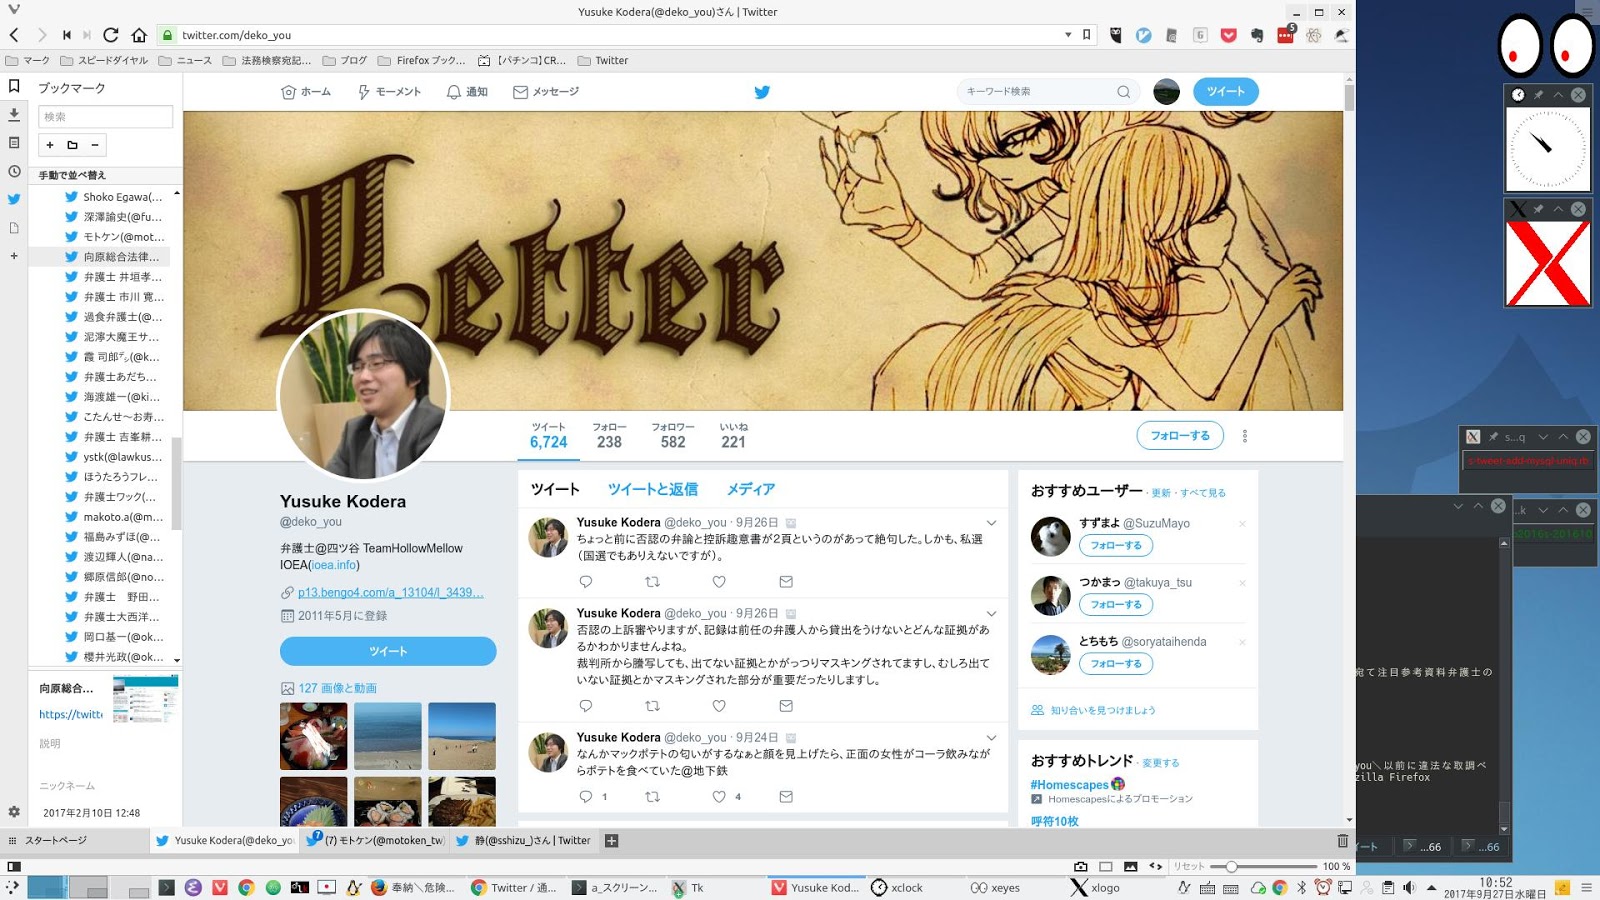
Task: Open the モーメント page
Action: click(x=389, y=92)
